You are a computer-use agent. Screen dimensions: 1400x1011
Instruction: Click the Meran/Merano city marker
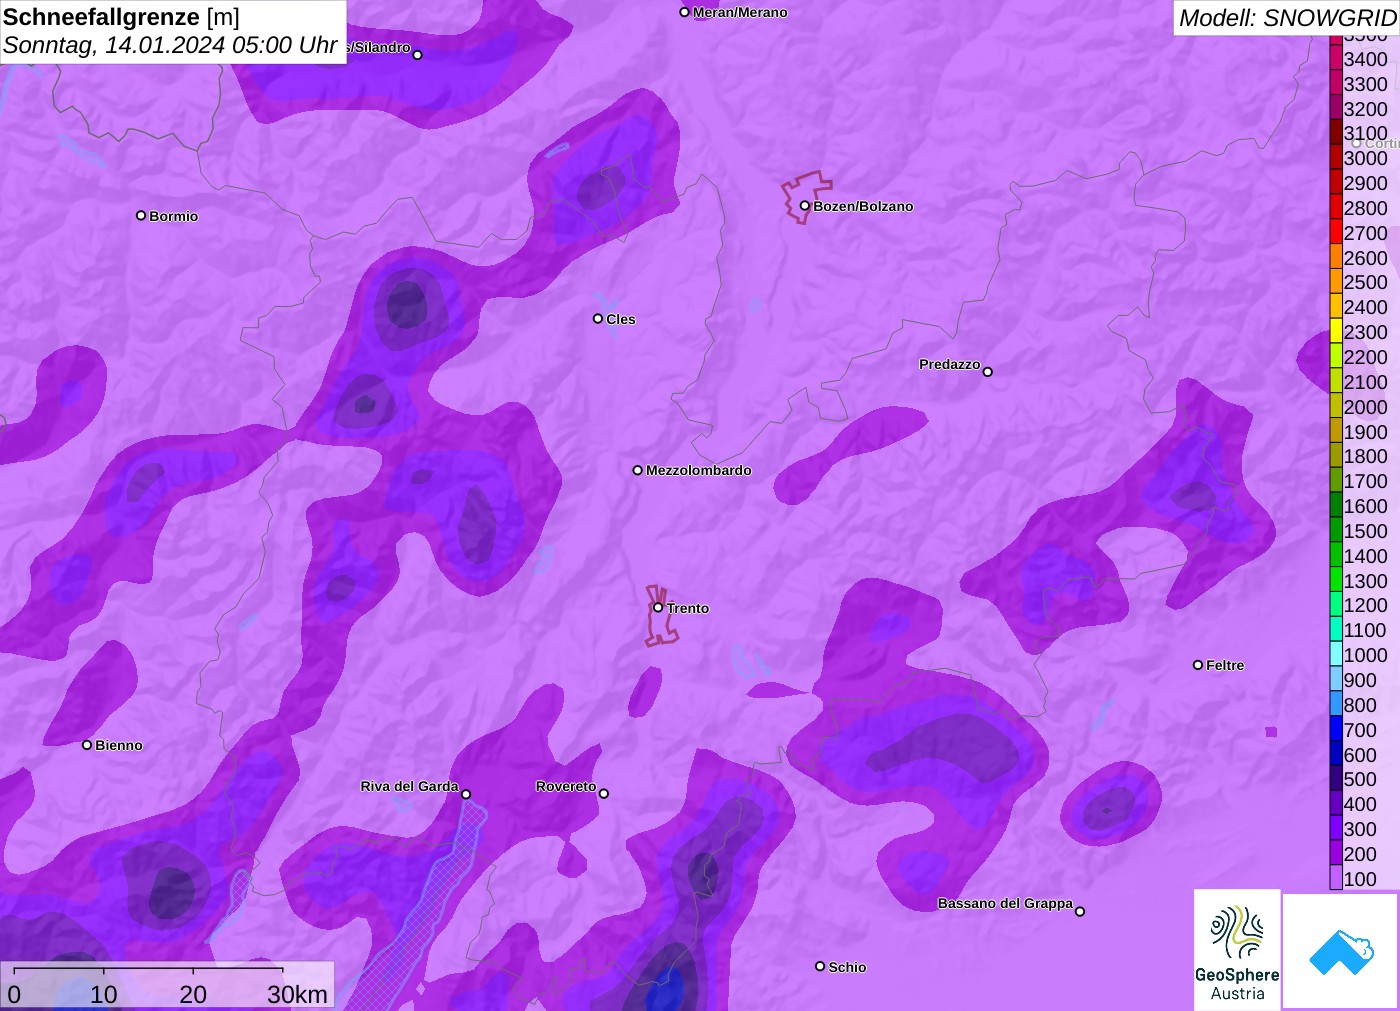click(685, 12)
